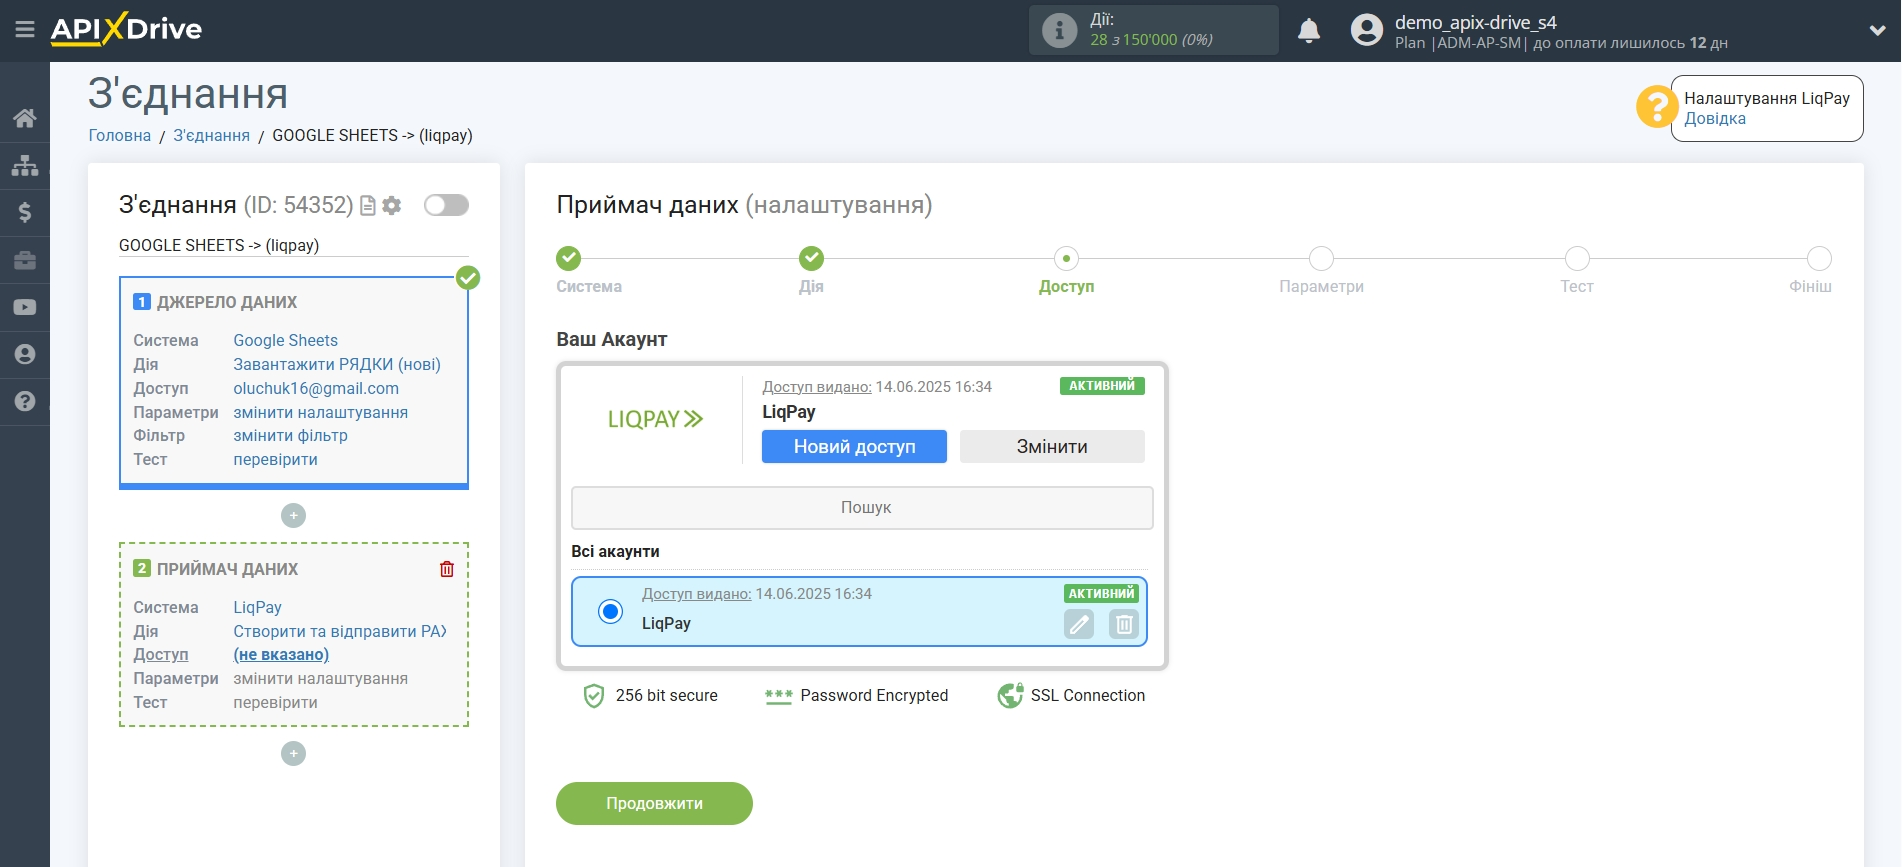The height and width of the screenshot is (867, 1902).
Task: Click the ApiX-Drive logo
Action: [x=126, y=29]
